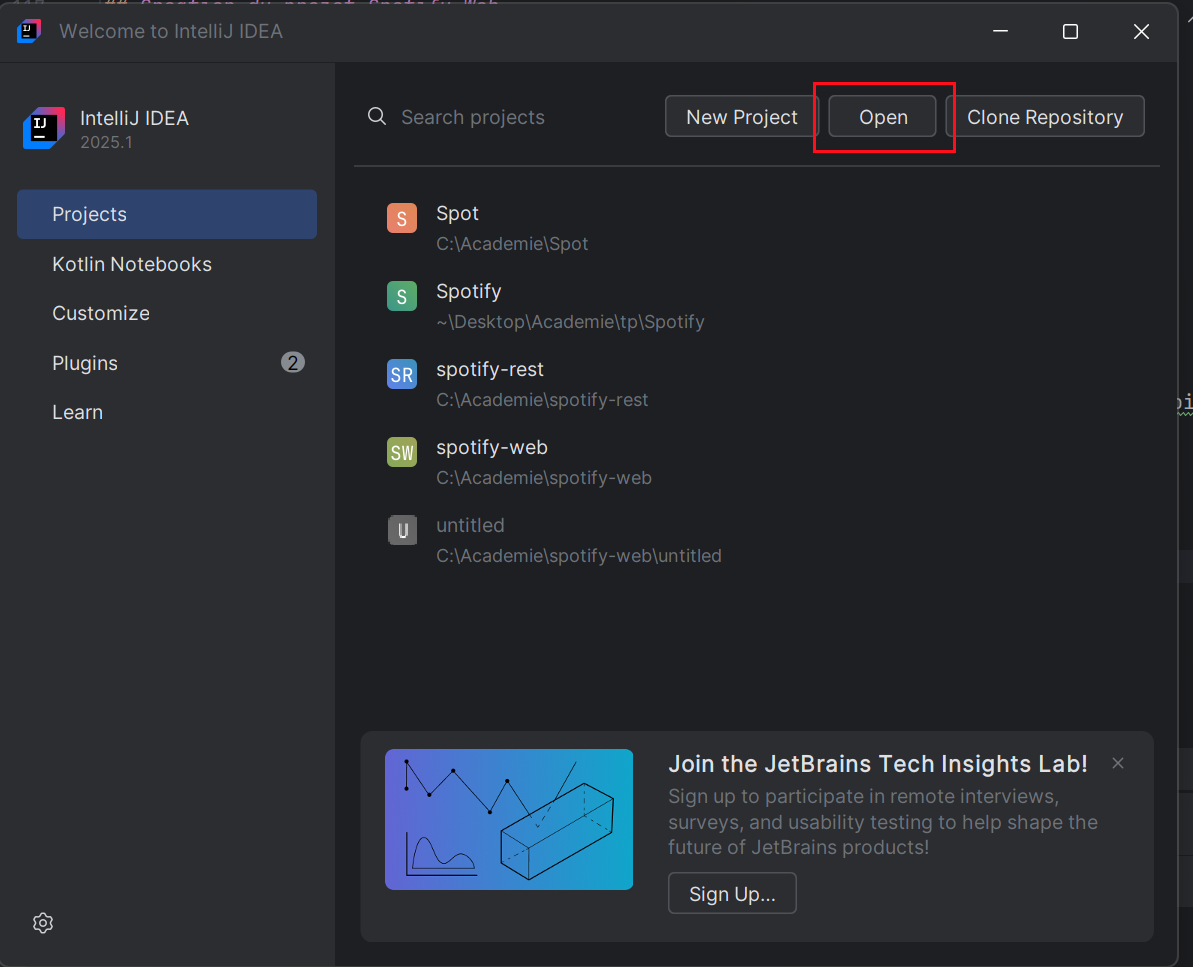Select the Projects tab in sidebar

point(167,214)
